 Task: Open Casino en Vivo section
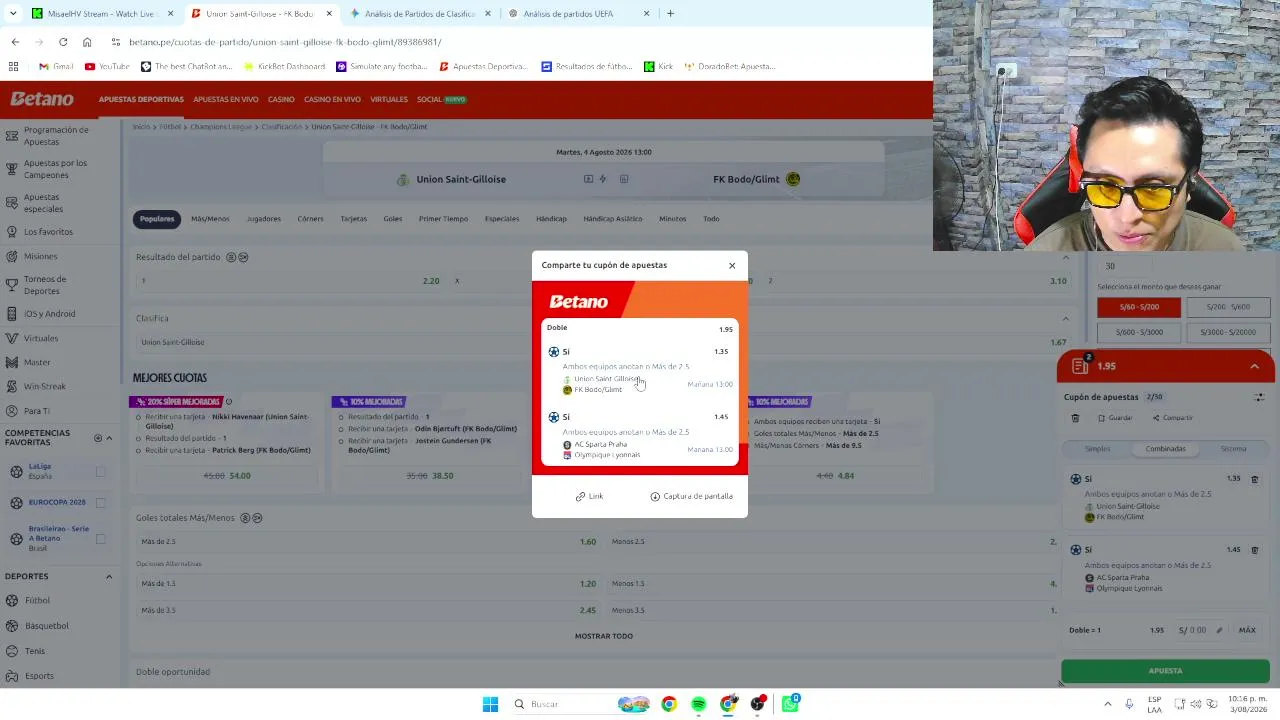(x=332, y=99)
